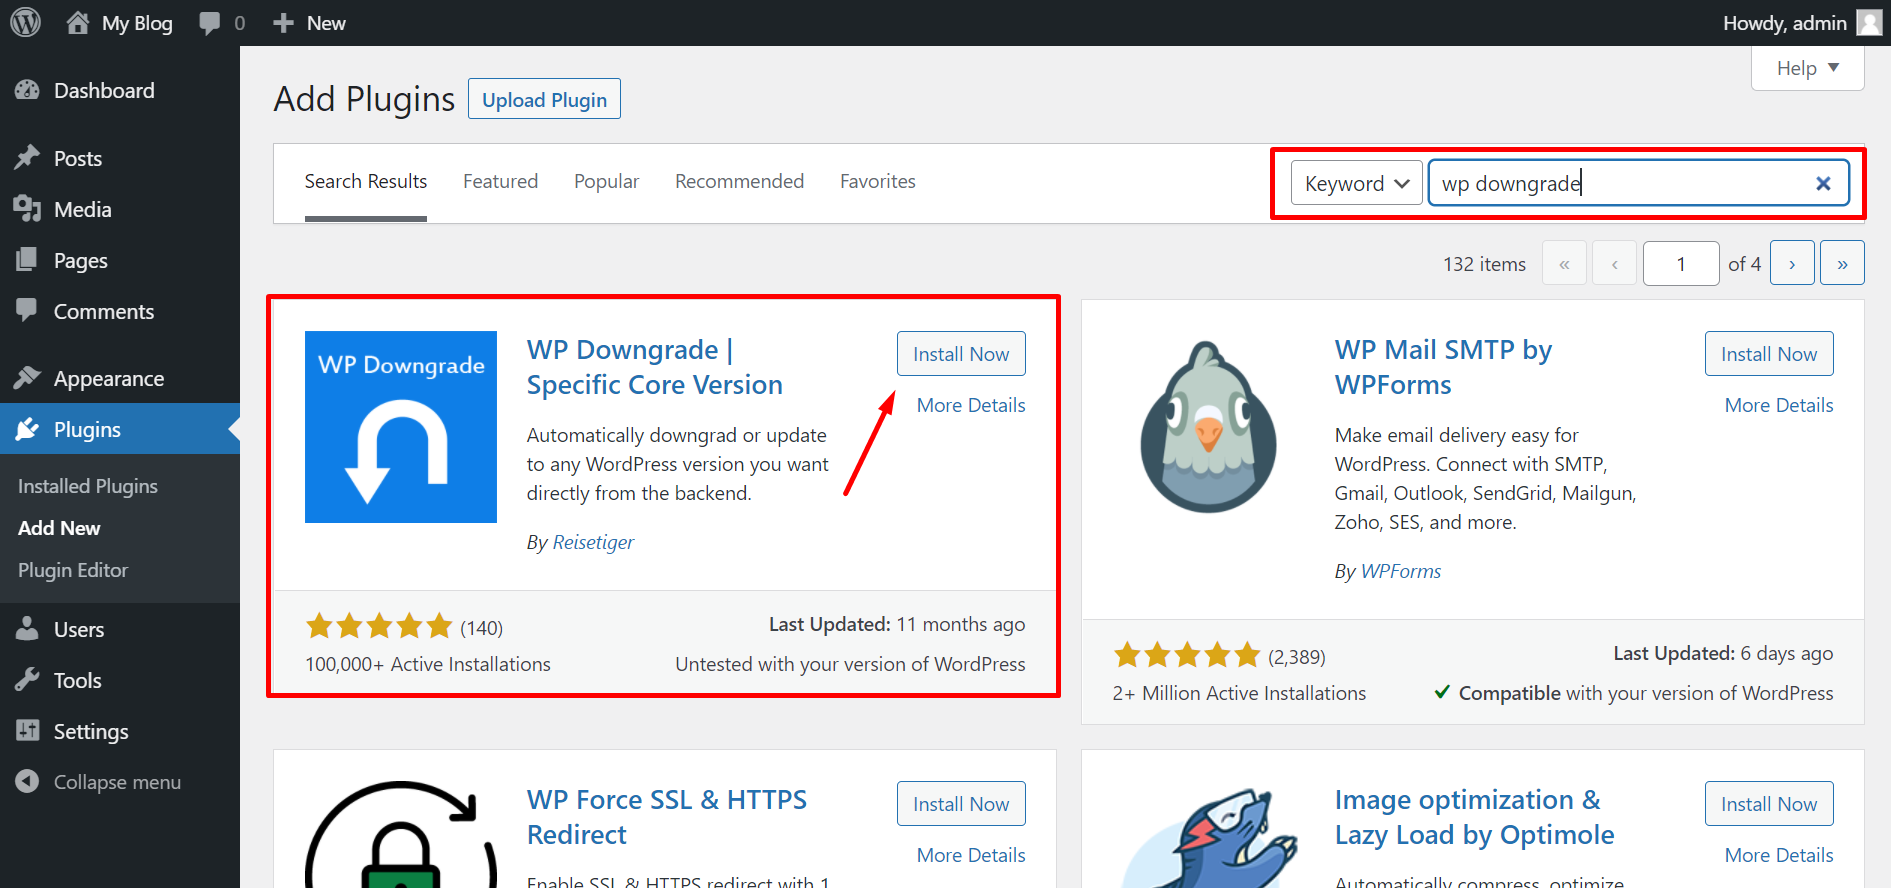Open the Add New submenu item
Image resolution: width=1891 pixels, height=888 pixels.
click(x=59, y=528)
